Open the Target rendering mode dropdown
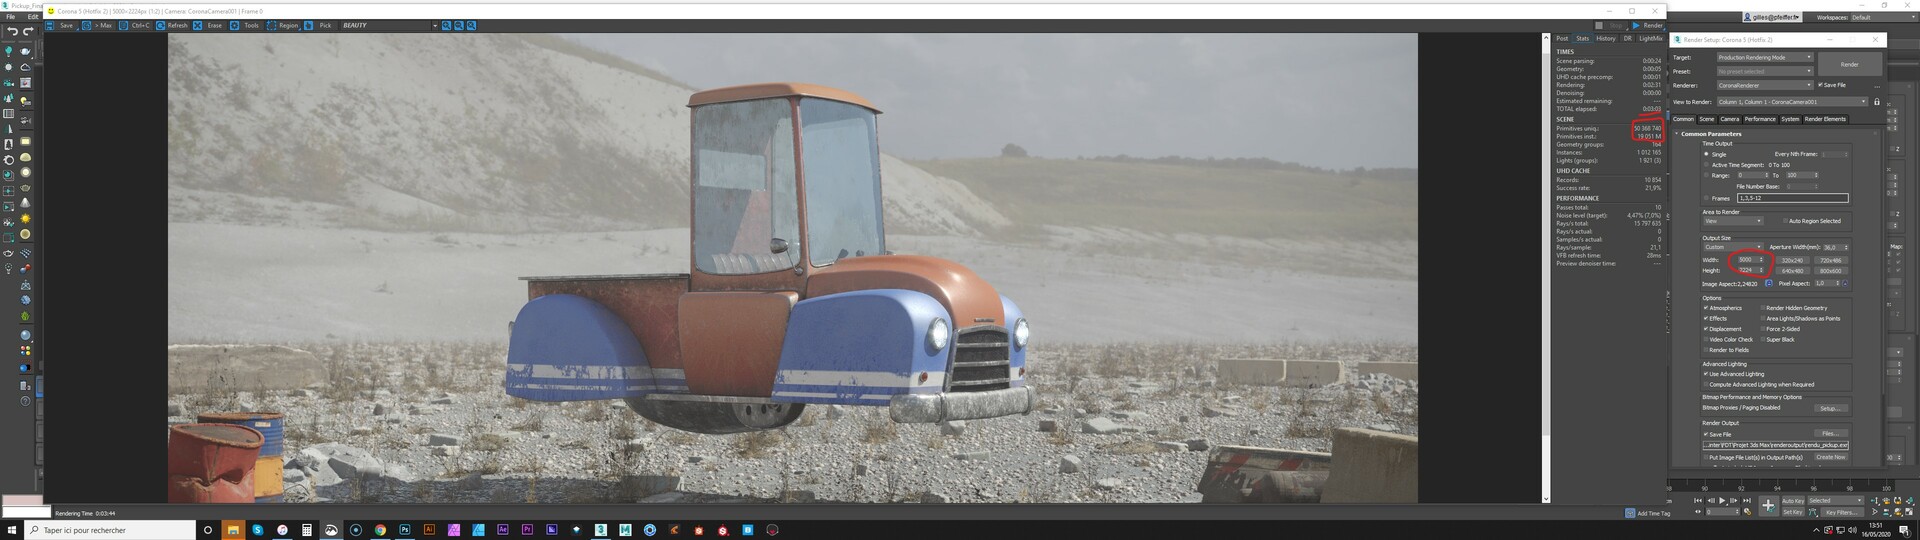 pyautogui.click(x=1764, y=58)
